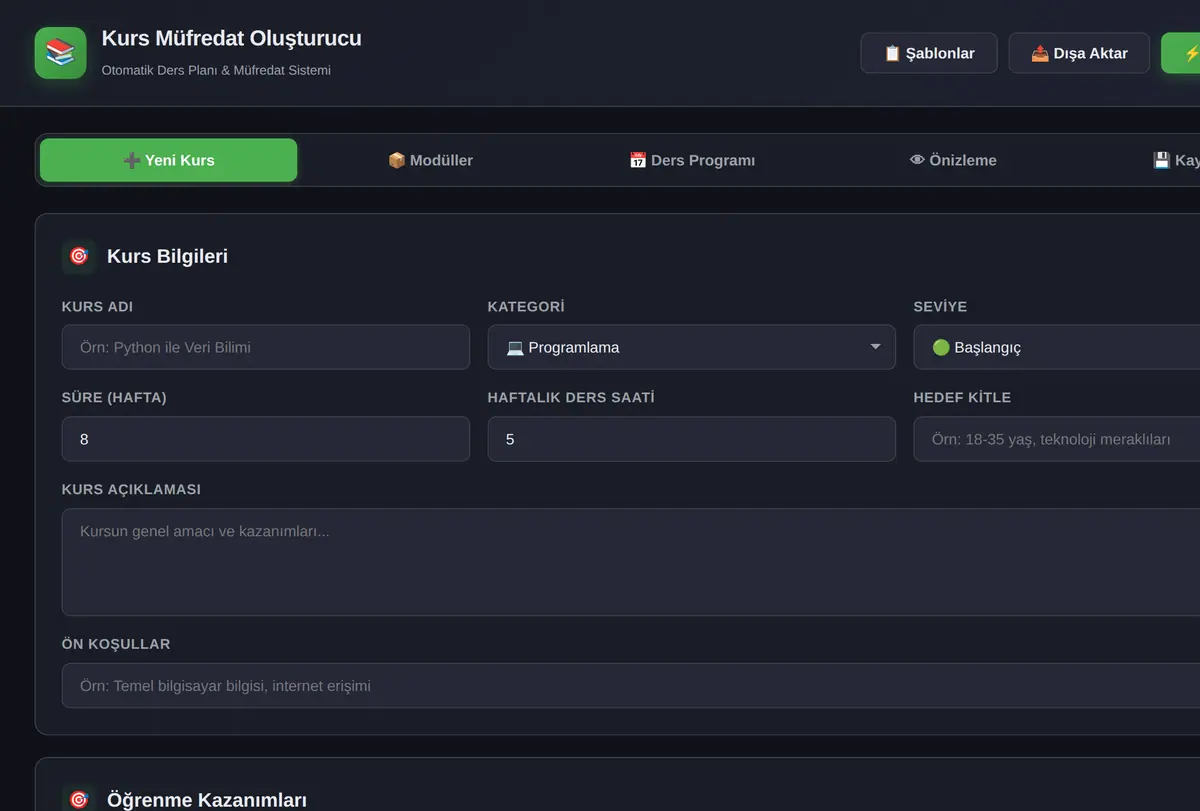Click the KURS AÇIKLAMASI field label
The image size is (1200, 811).
[x=131, y=489]
